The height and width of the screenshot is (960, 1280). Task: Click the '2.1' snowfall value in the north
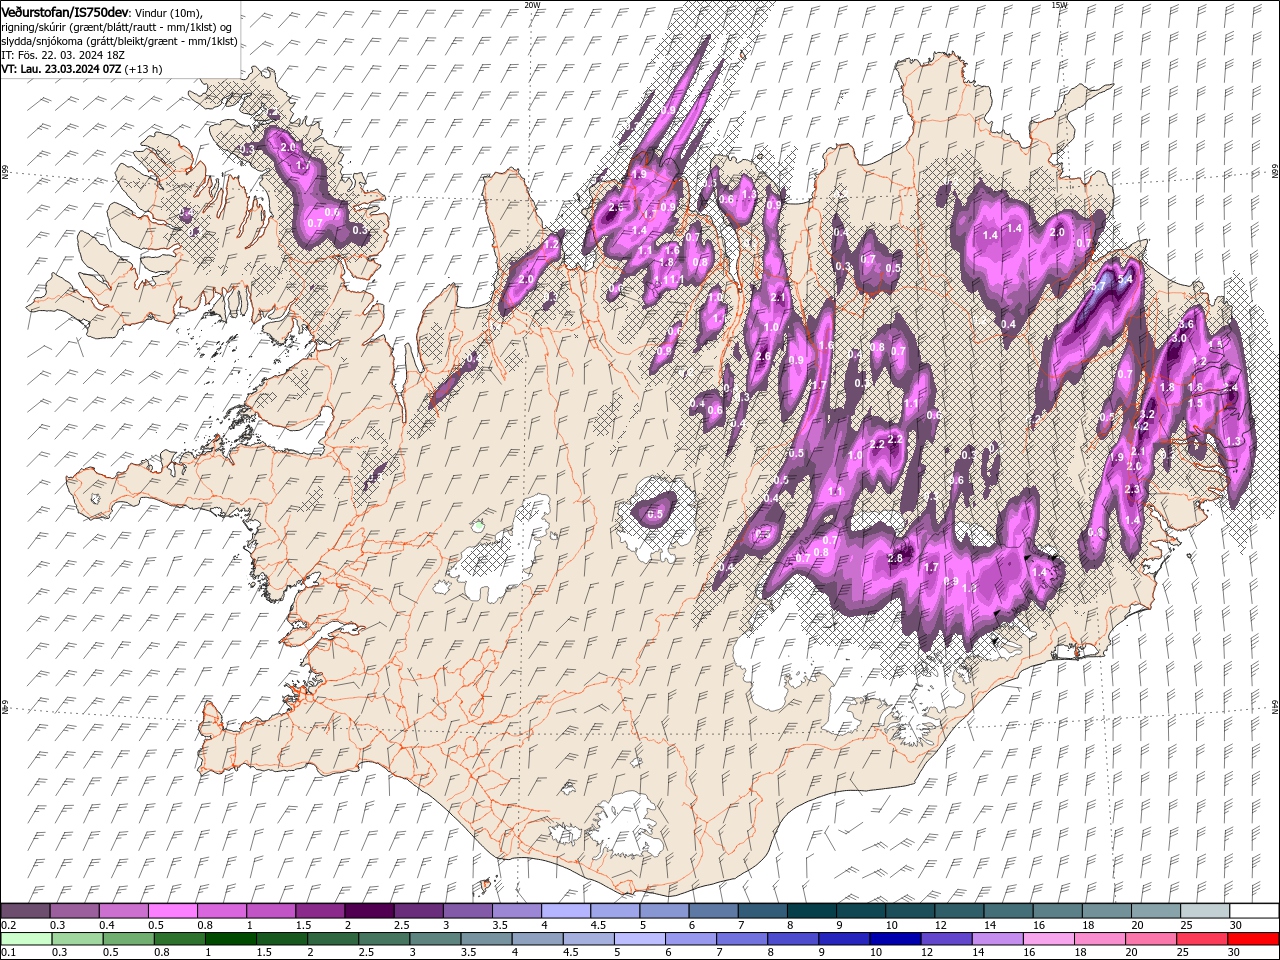[x=779, y=297]
